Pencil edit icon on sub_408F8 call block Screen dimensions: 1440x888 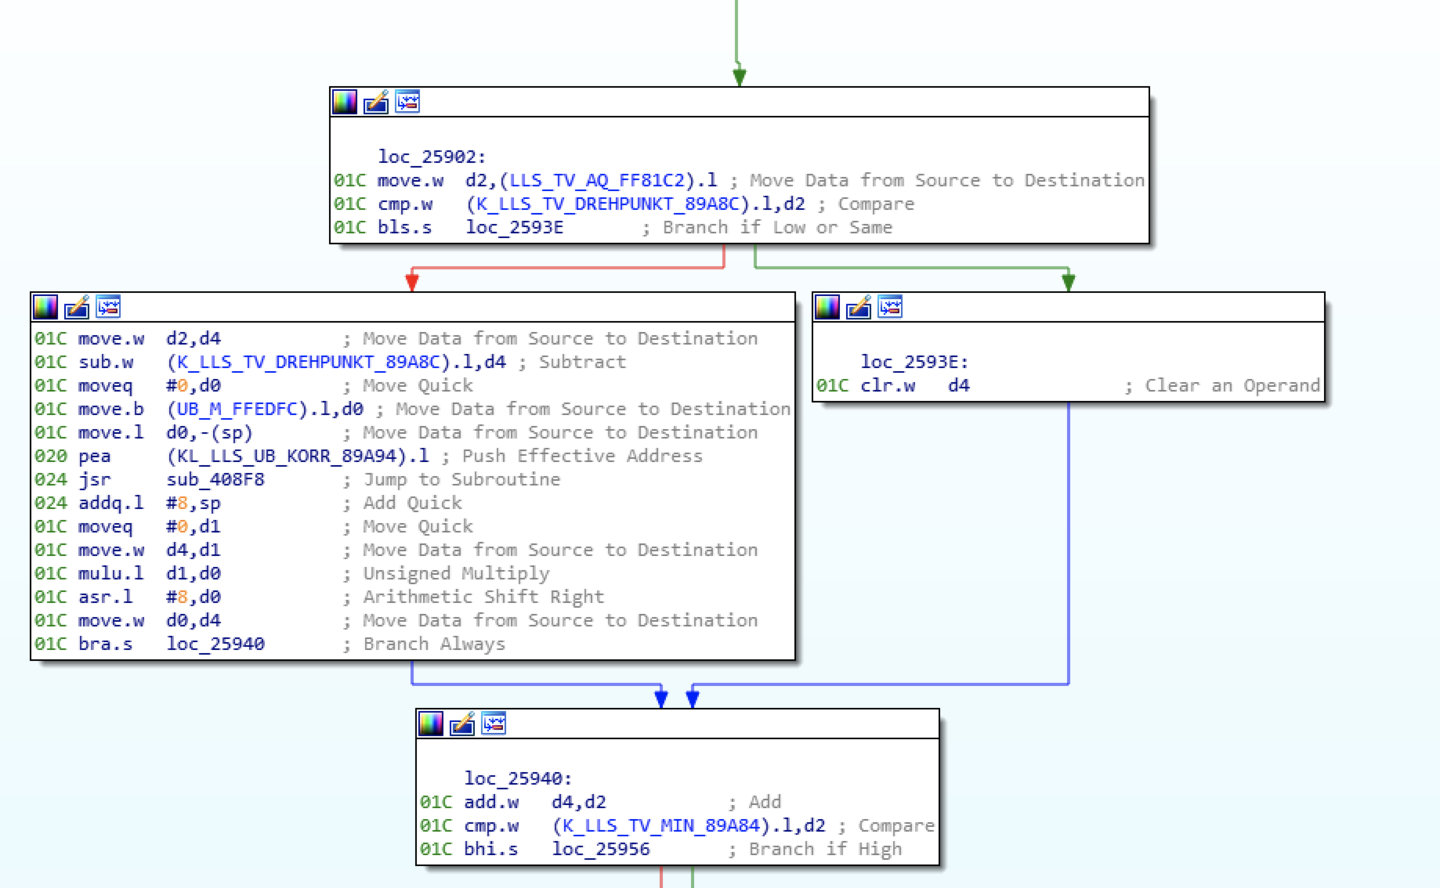tap(77, 307)
